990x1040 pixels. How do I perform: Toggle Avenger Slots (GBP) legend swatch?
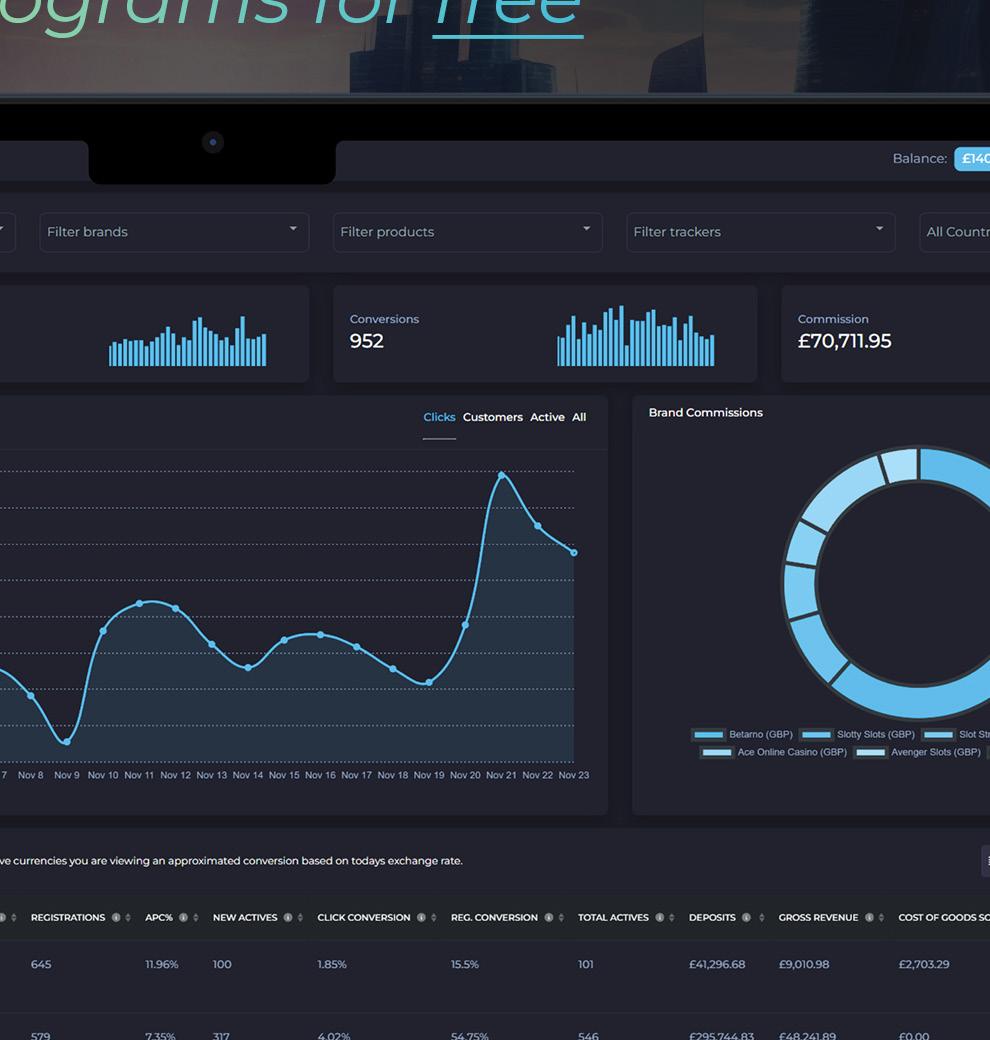pyautogui.click(x=871, y=752)
